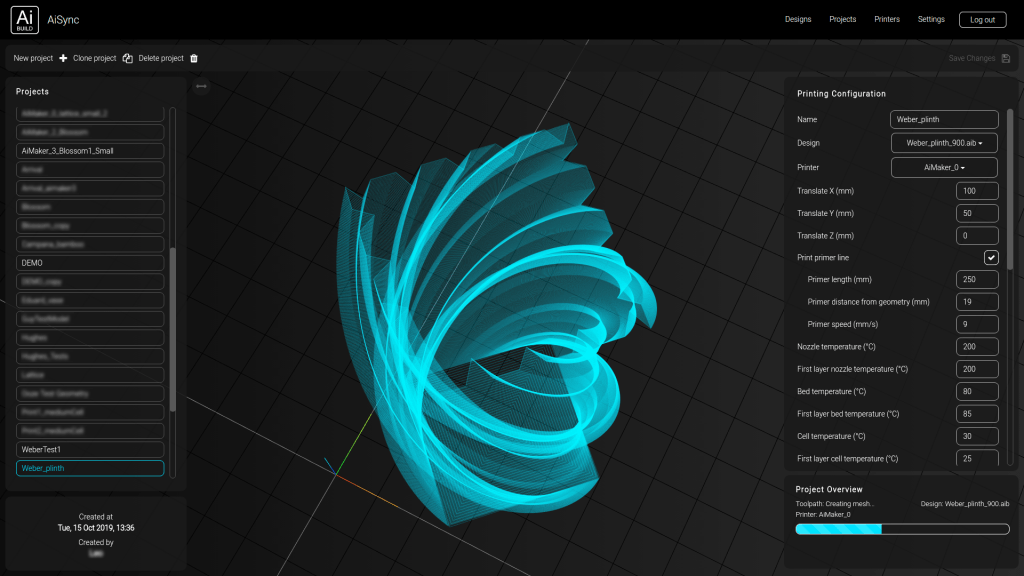Click the Primer speed (mm/s) field
Screen dimensions: 1024x576
pos(977,324)
